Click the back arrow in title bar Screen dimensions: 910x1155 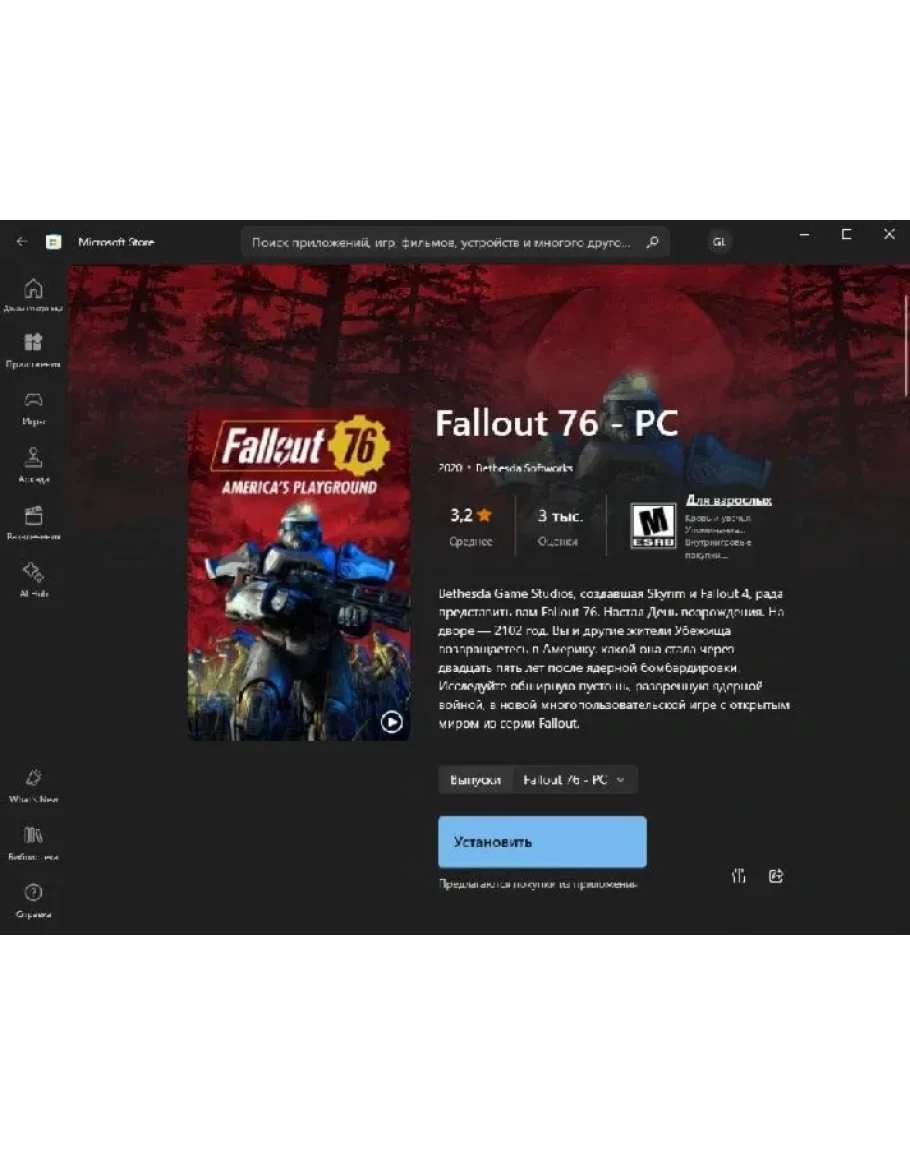point(21,242)
